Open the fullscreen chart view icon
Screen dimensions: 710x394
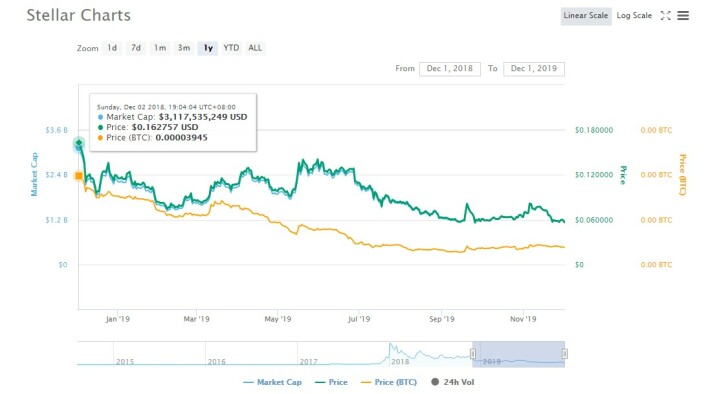665,16
